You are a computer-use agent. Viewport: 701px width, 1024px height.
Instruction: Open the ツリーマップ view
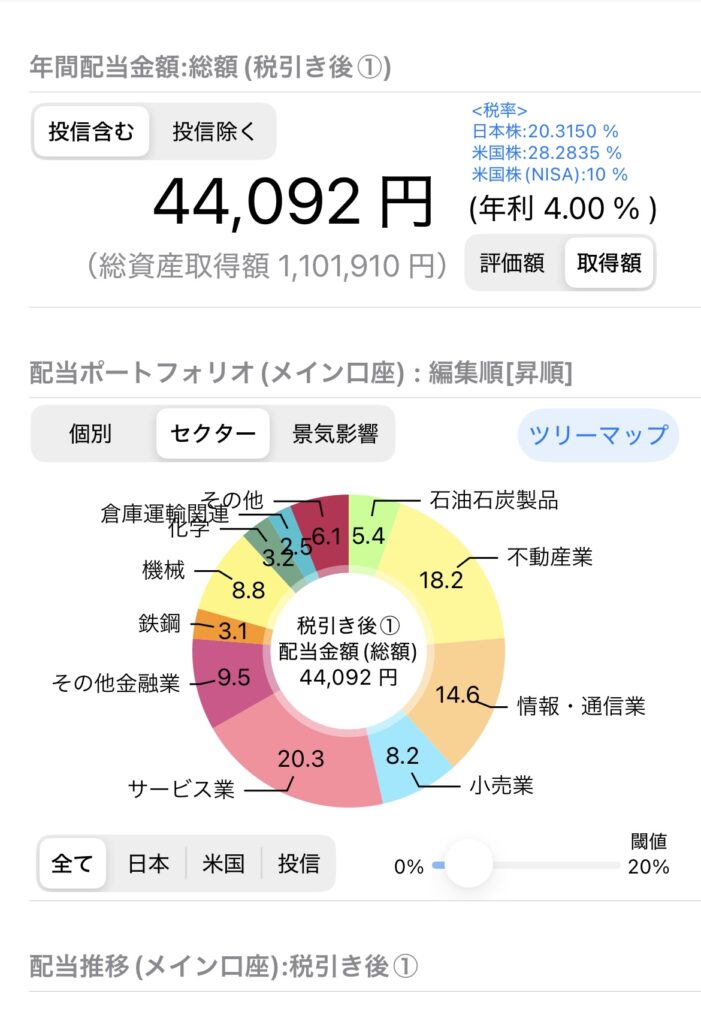coord(598,435)
